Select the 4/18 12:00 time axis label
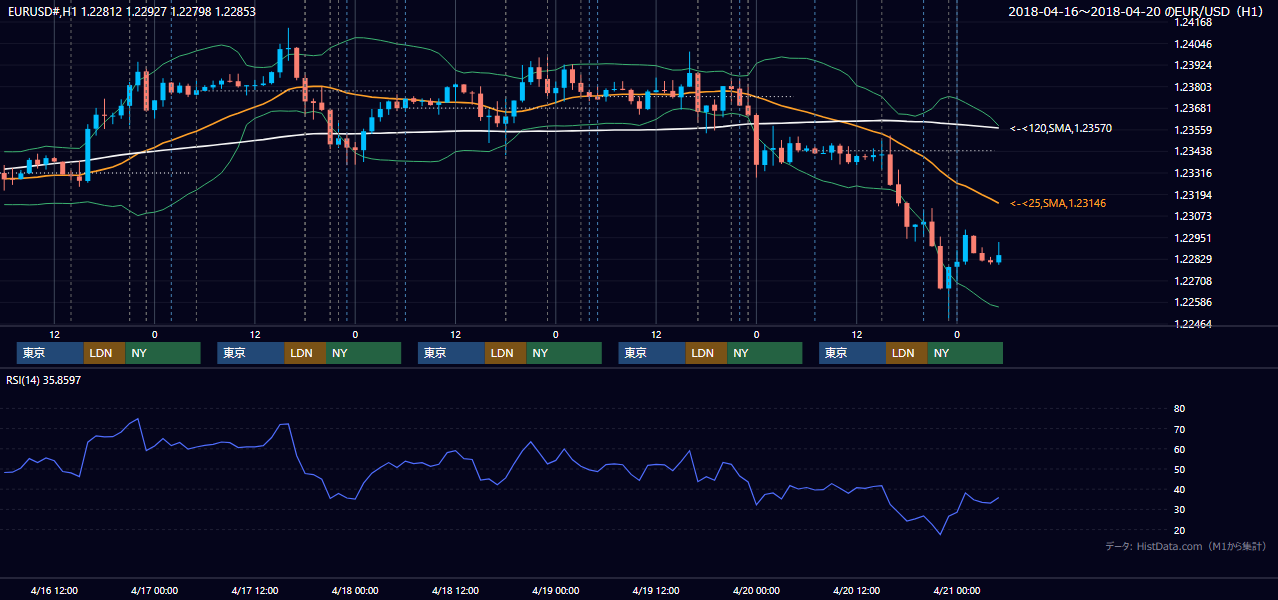Image resolution: width=1278 pixels, height=600 pixels. (x=456, y=590)
